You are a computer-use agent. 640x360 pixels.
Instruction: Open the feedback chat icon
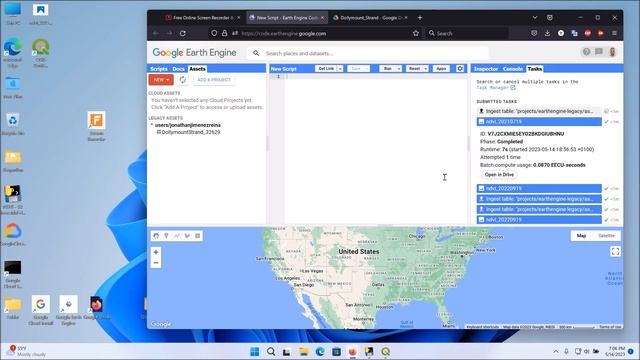click(x=599, y=52)
